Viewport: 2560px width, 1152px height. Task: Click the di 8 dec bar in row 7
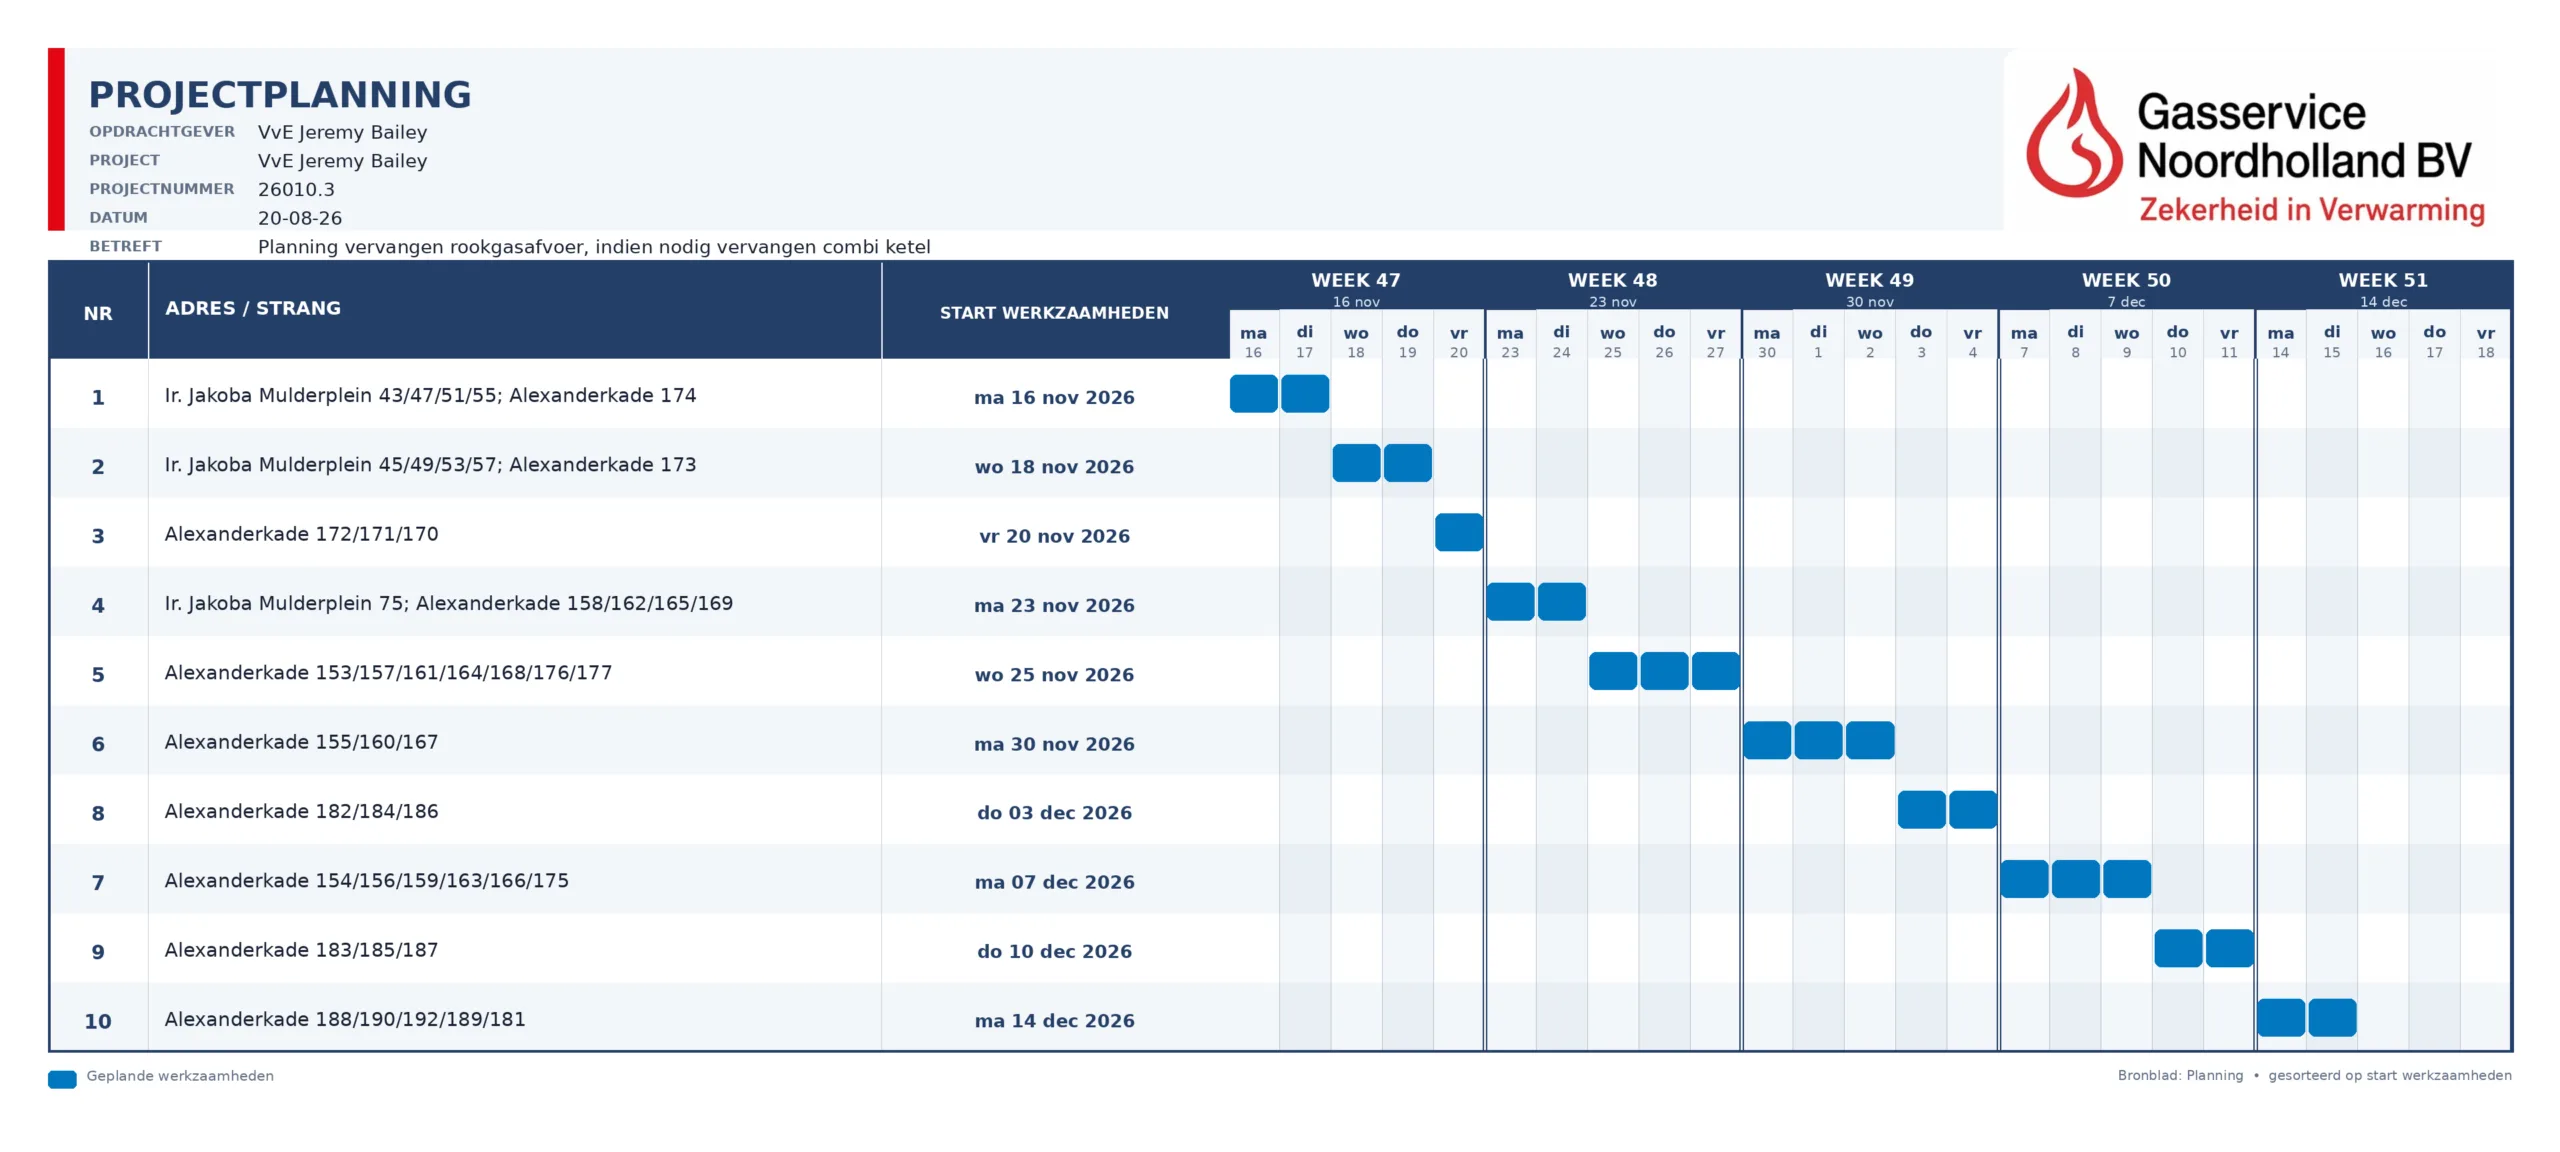(2075, 879)
